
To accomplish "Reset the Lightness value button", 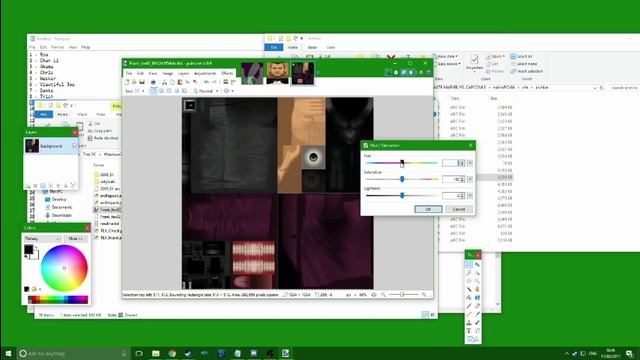I will click(x=470, y=196).
